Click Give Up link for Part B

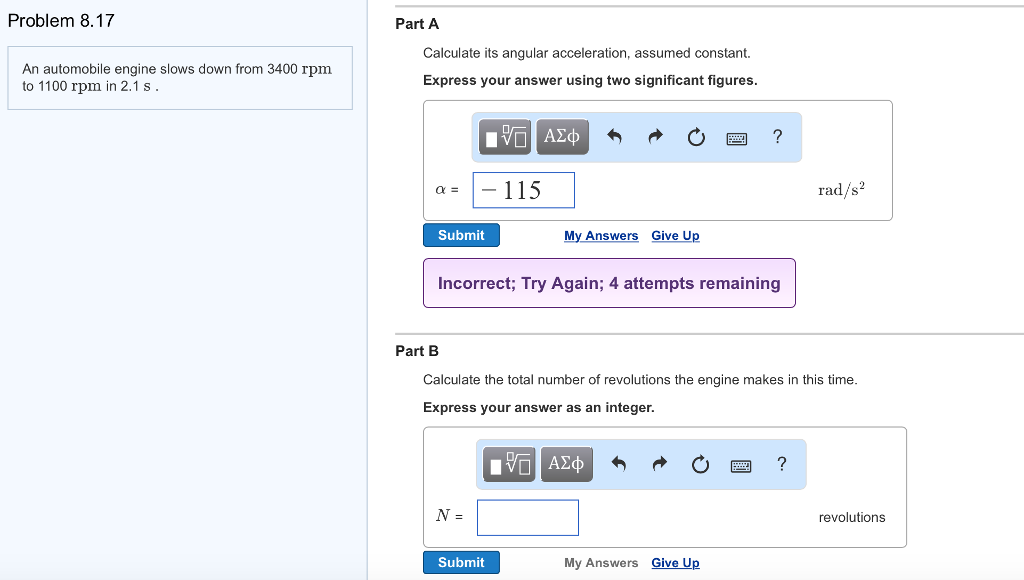[675, 563]
